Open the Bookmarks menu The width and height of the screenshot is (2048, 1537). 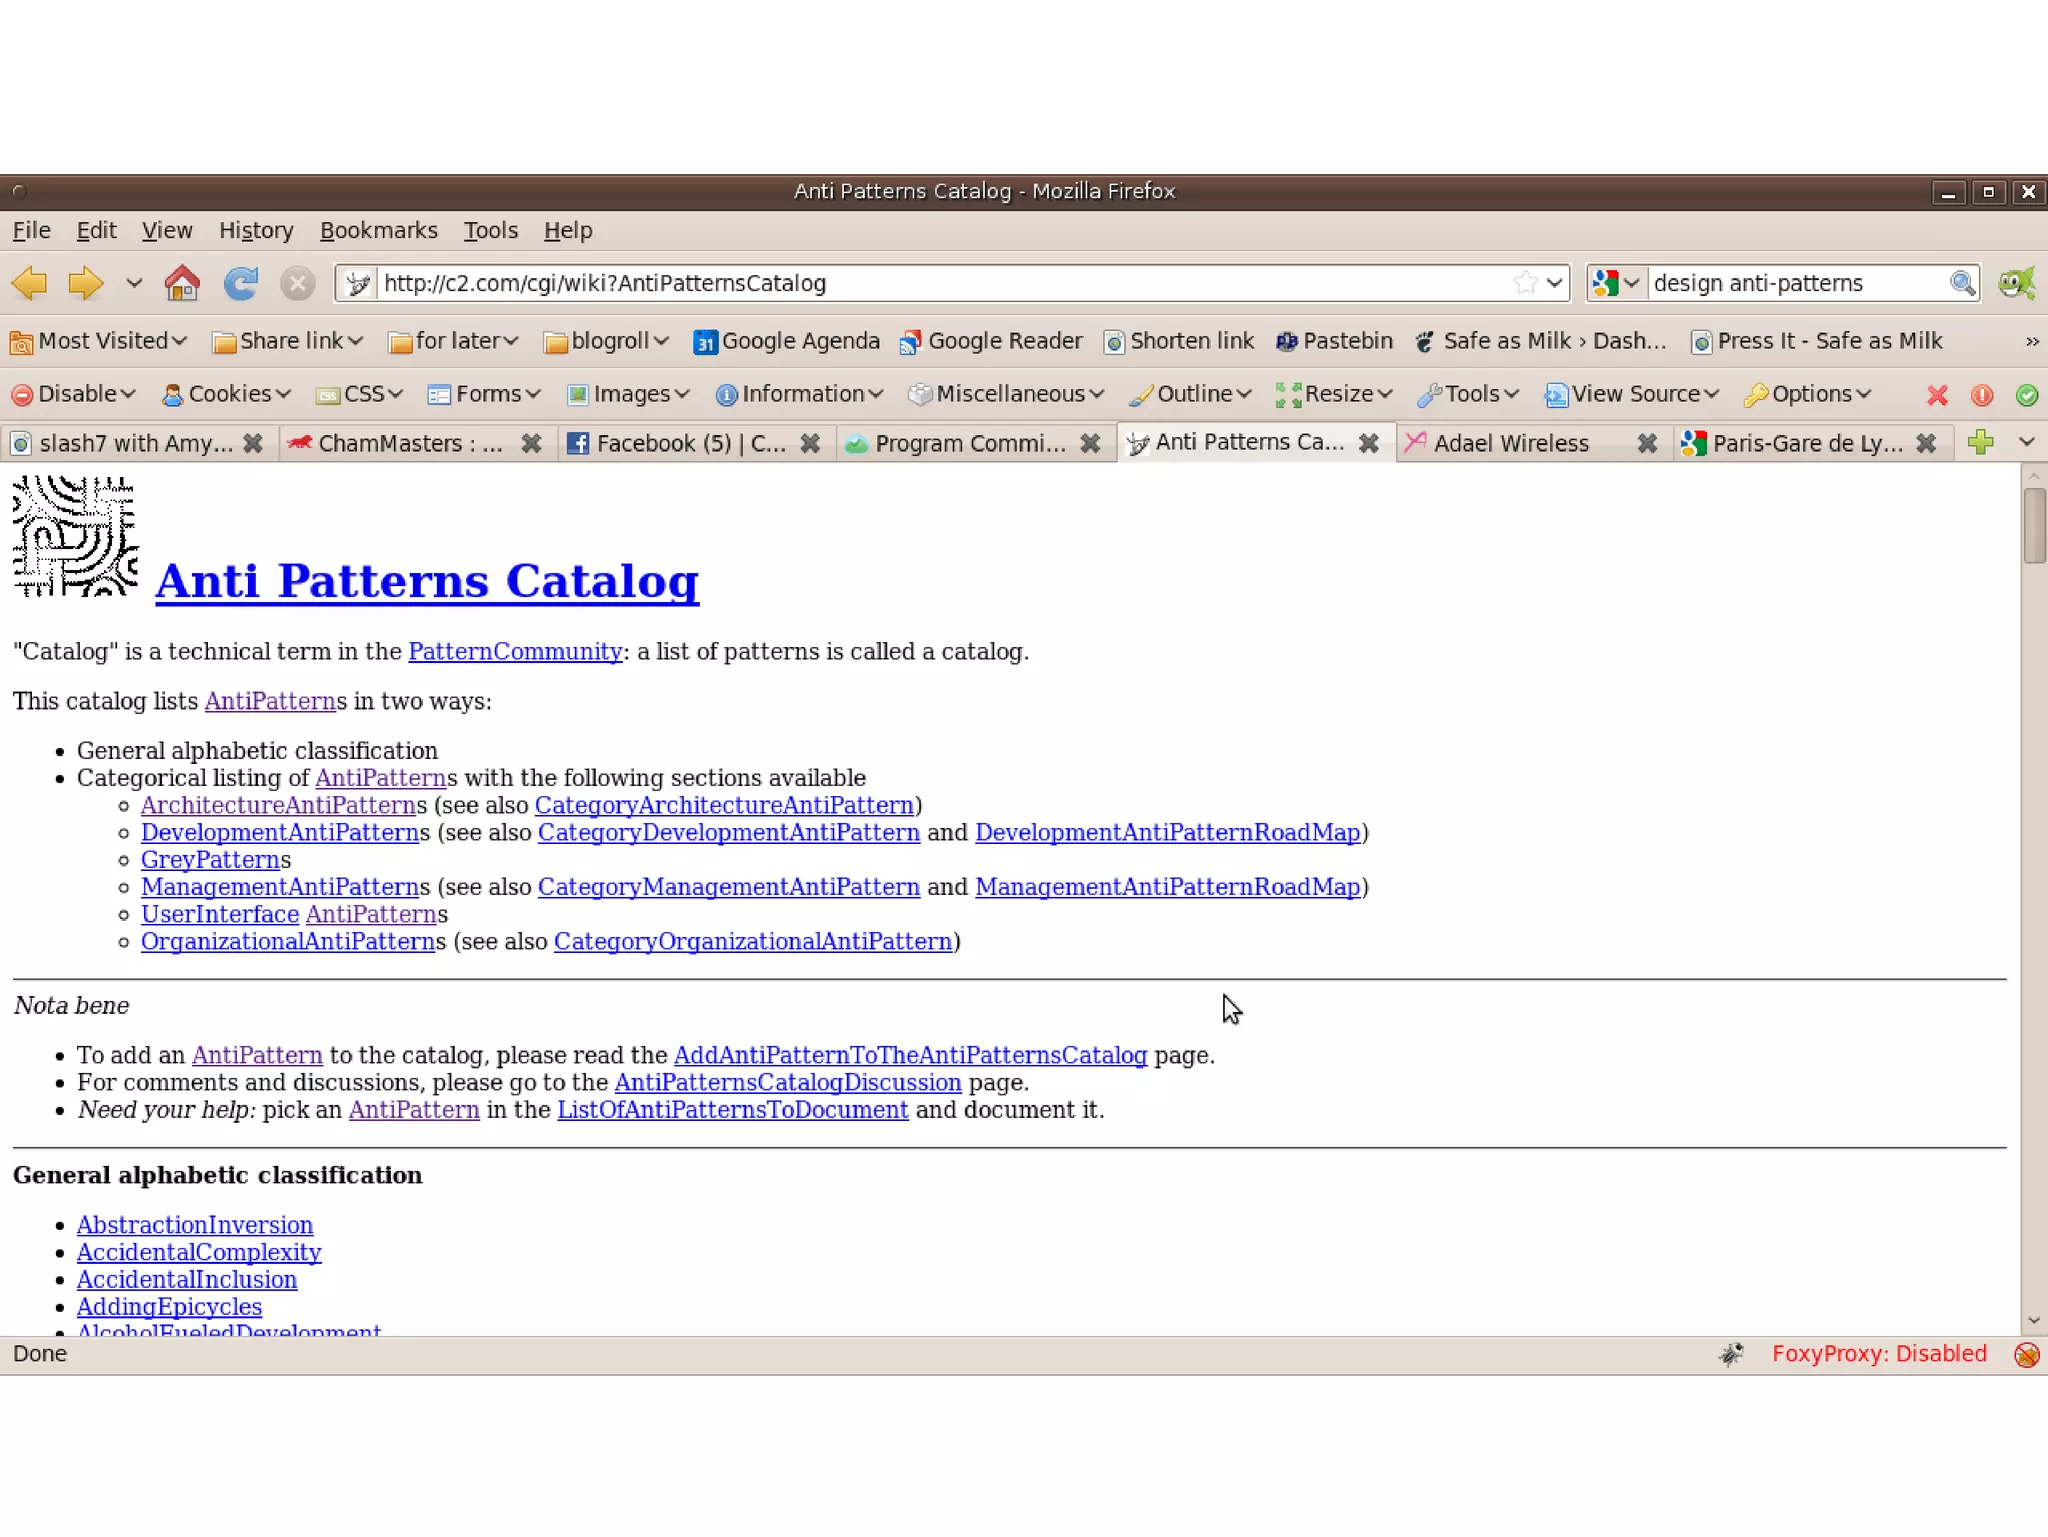[x=378, y=230]
